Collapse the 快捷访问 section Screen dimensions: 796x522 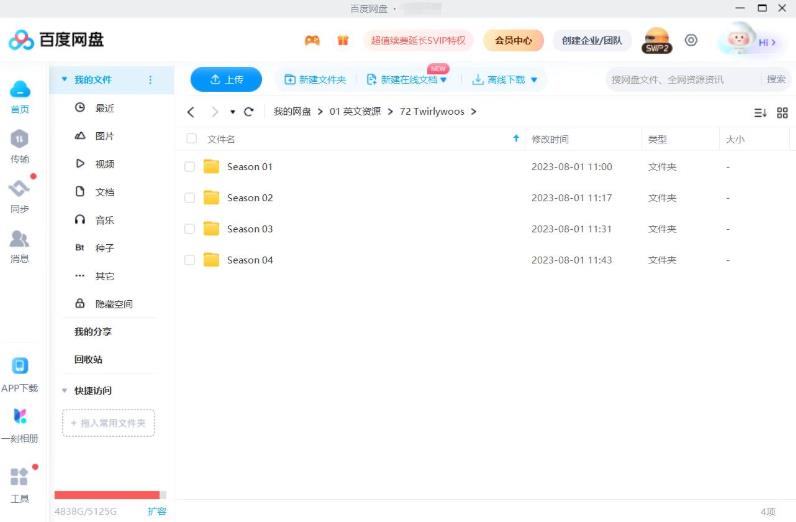tap(64, 390)
